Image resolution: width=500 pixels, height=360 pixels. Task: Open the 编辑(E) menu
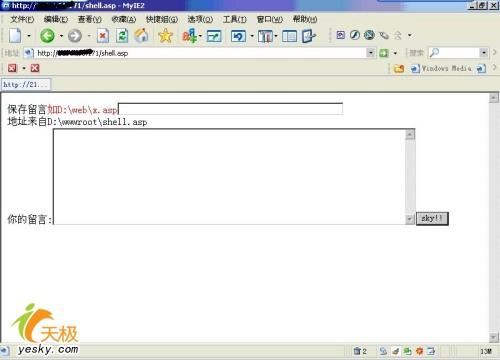[56, 20]
